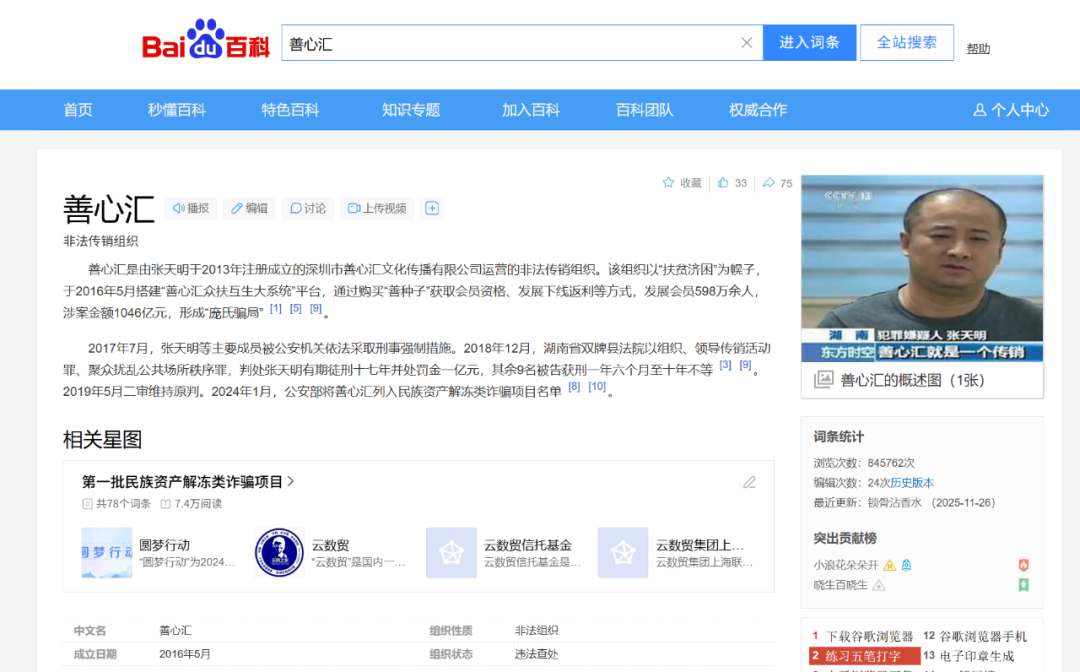Click the 上传视频 video upload icon
Image resolution: width=1080 pixels, height=672 pixels.
(x=356, y=207)
